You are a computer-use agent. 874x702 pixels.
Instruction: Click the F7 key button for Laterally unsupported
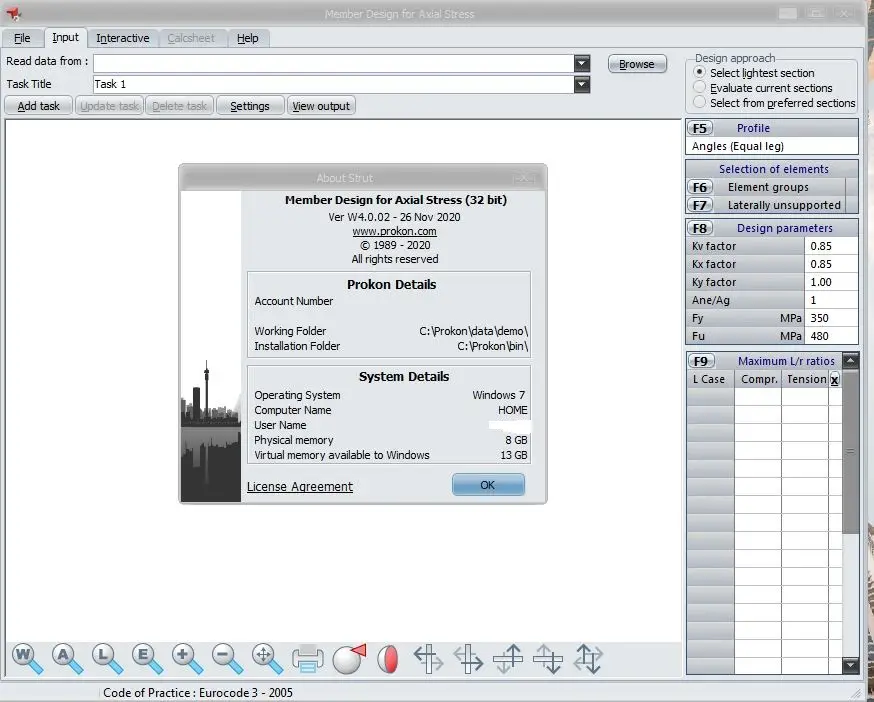[700, 205]
